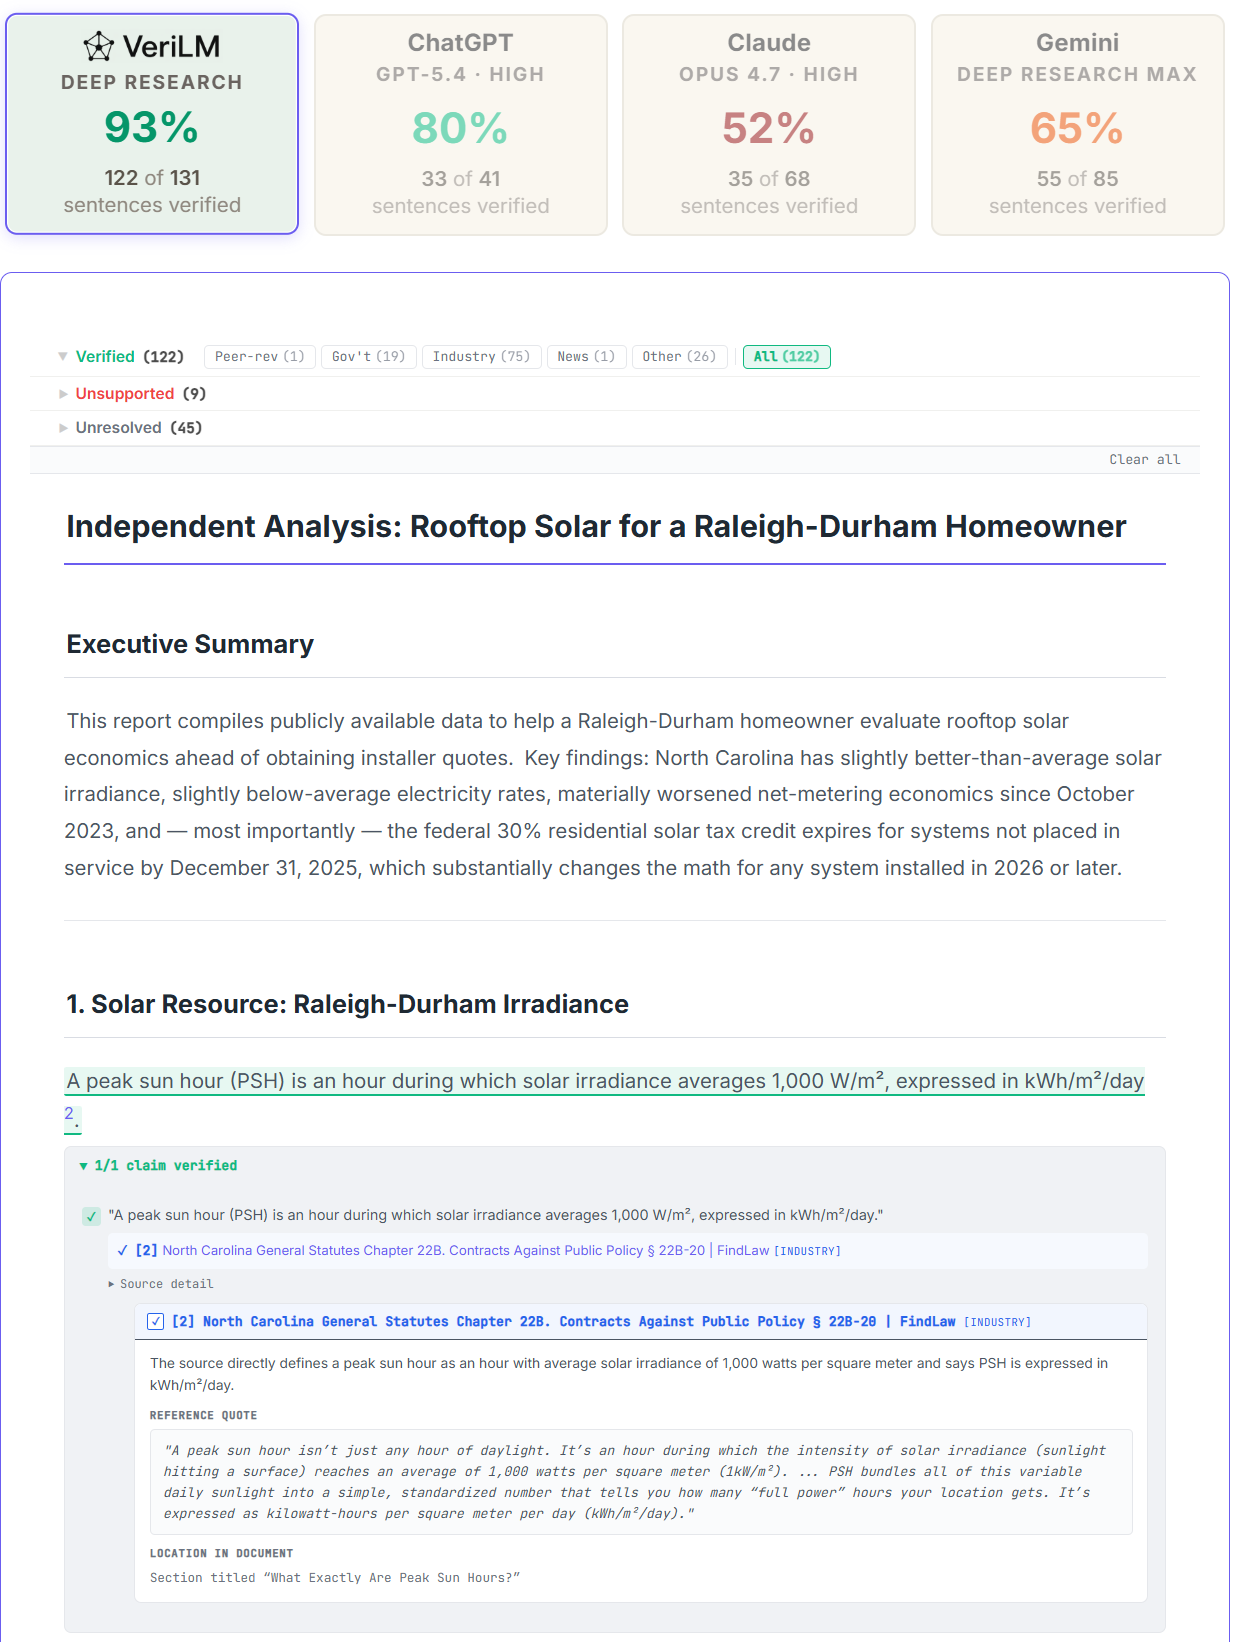Click the report title Independent Analysis heading

pyautogui.click(x=596, y=526)
